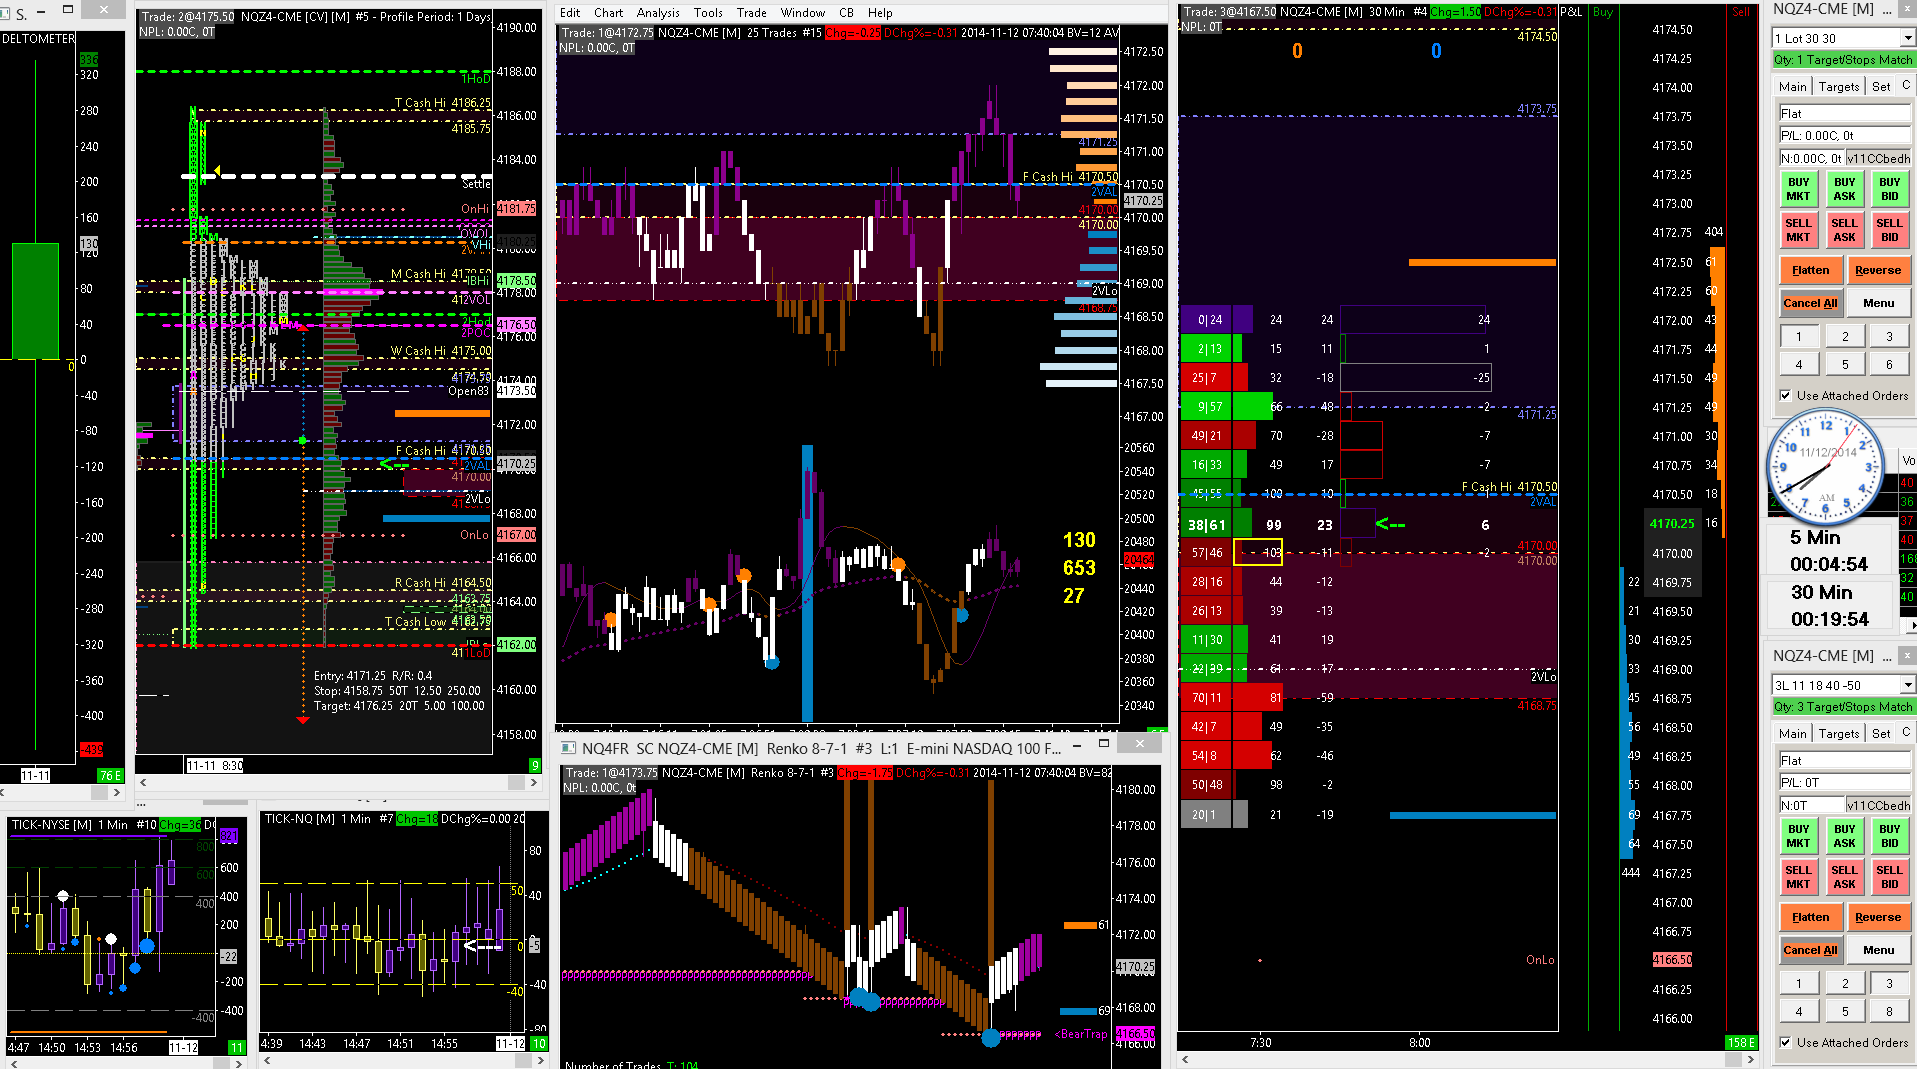Click the '38|61' bid/ask row in the DOM
The width and height of the screenshot is (1917, 1069).
[1206, 524]
